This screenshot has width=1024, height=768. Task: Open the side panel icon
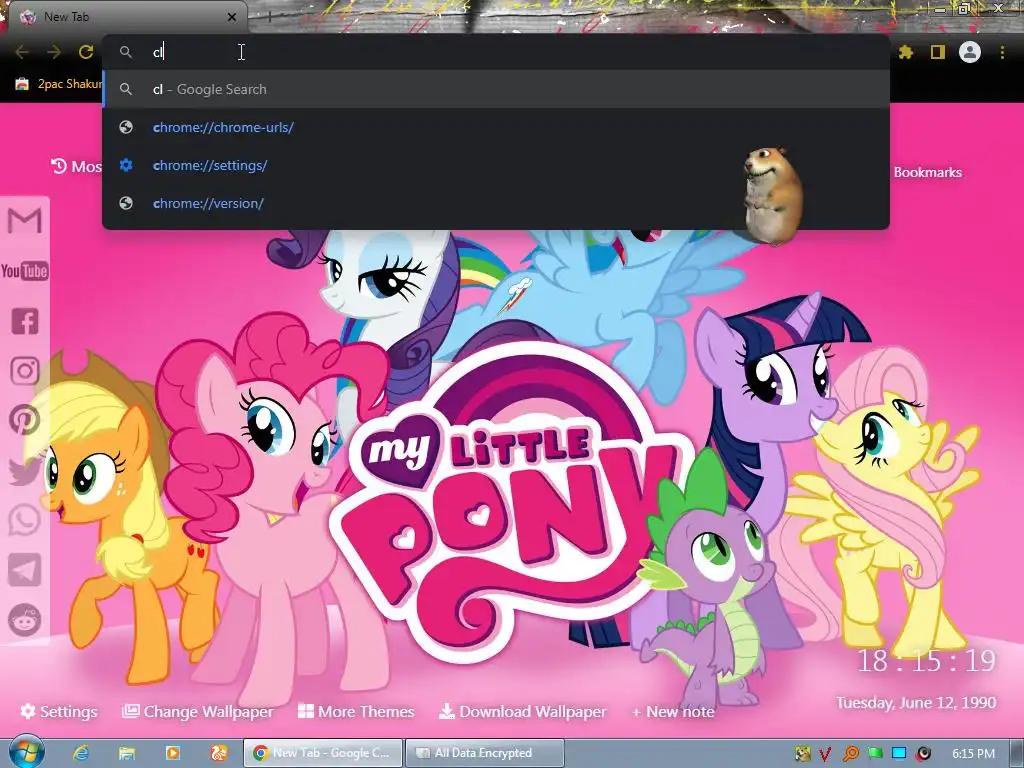pos(938,52)
